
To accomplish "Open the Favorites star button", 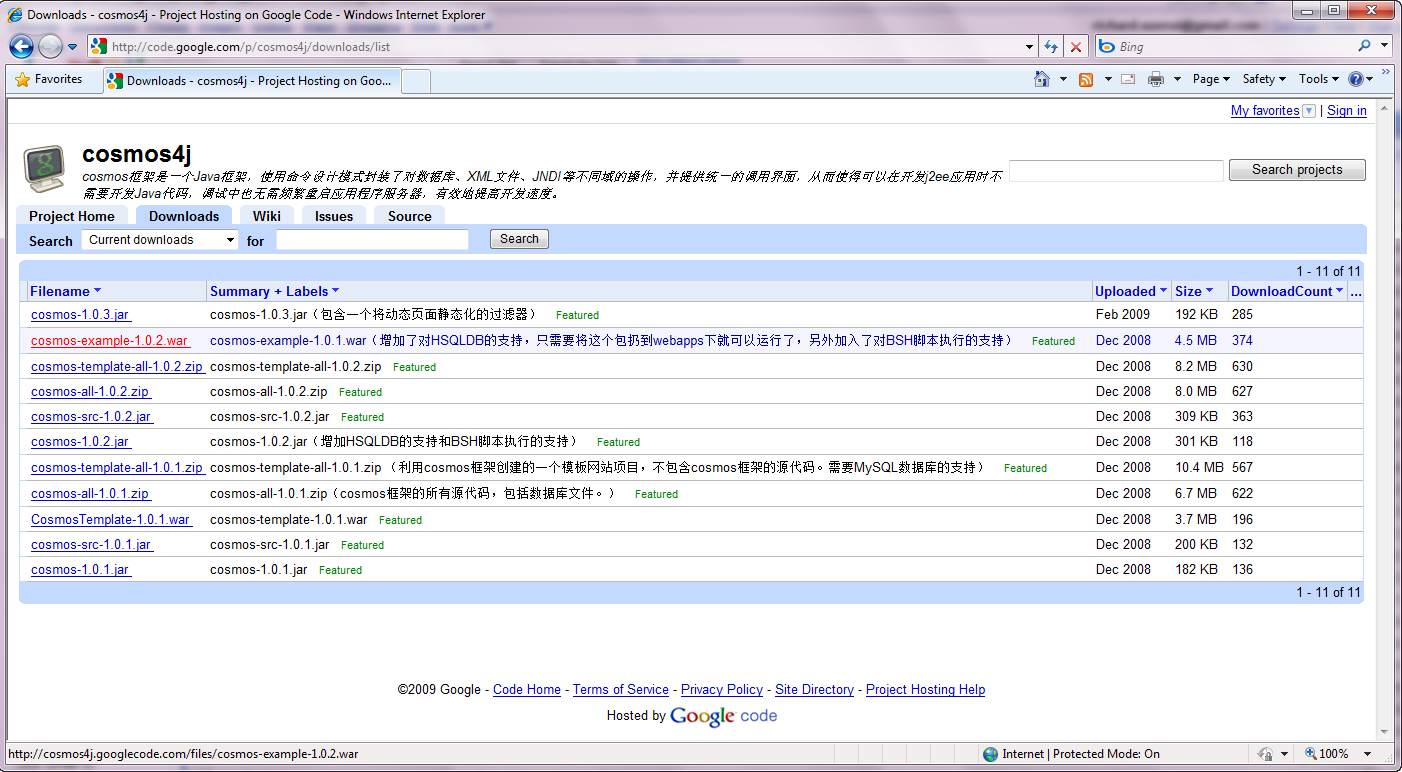I will [49, 79].
